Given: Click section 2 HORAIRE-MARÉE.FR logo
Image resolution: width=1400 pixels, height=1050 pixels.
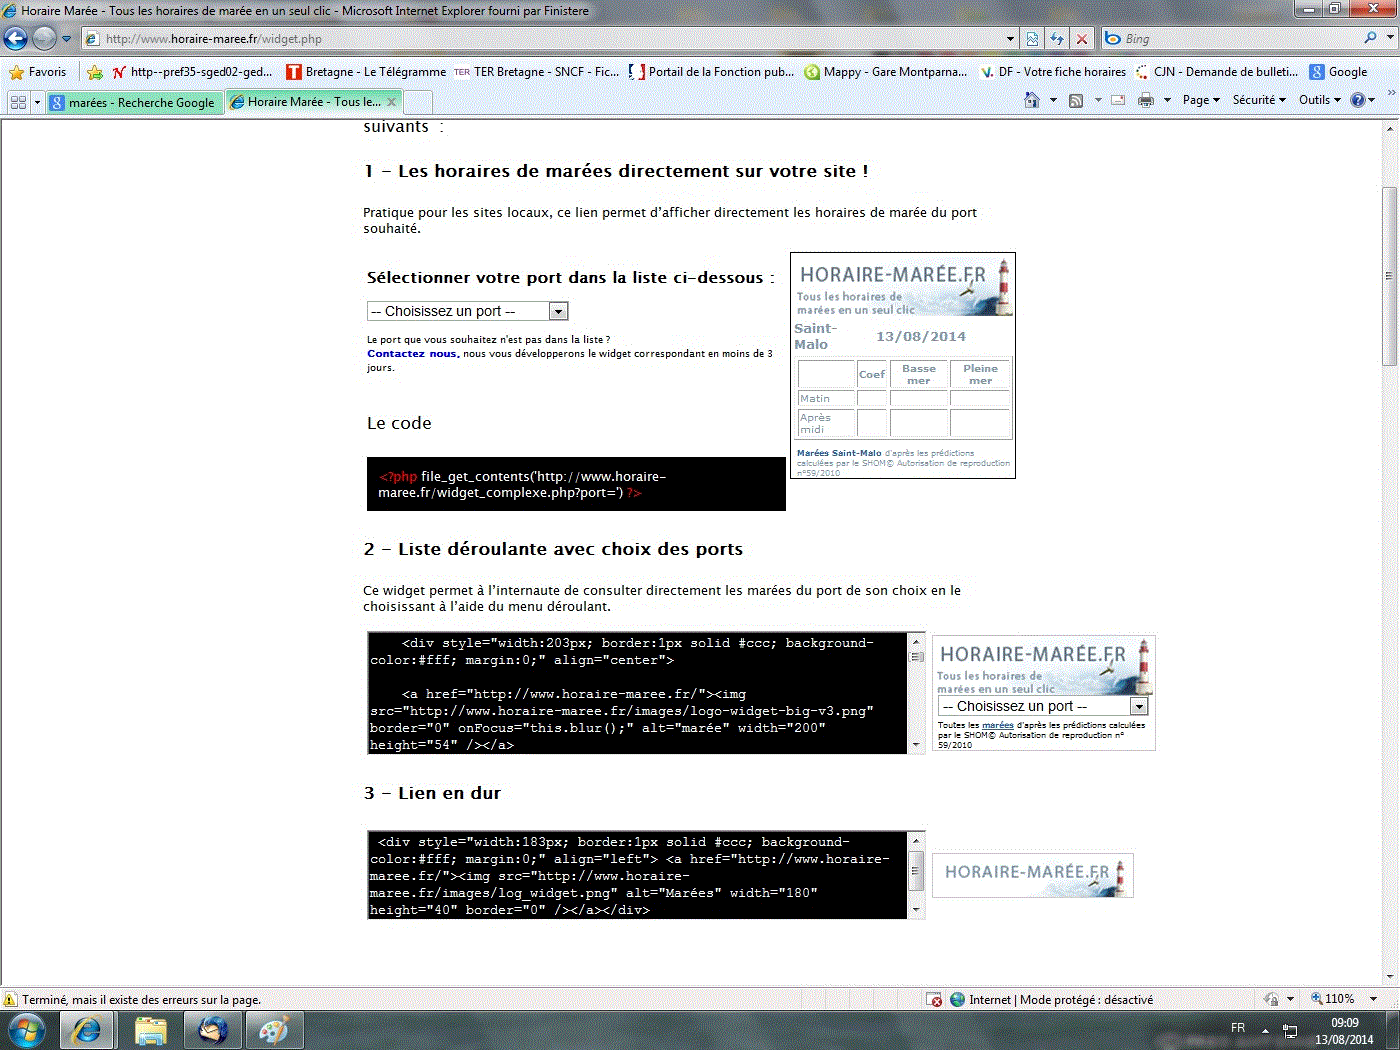Looking at the screenshot, I should point(1044,667).
